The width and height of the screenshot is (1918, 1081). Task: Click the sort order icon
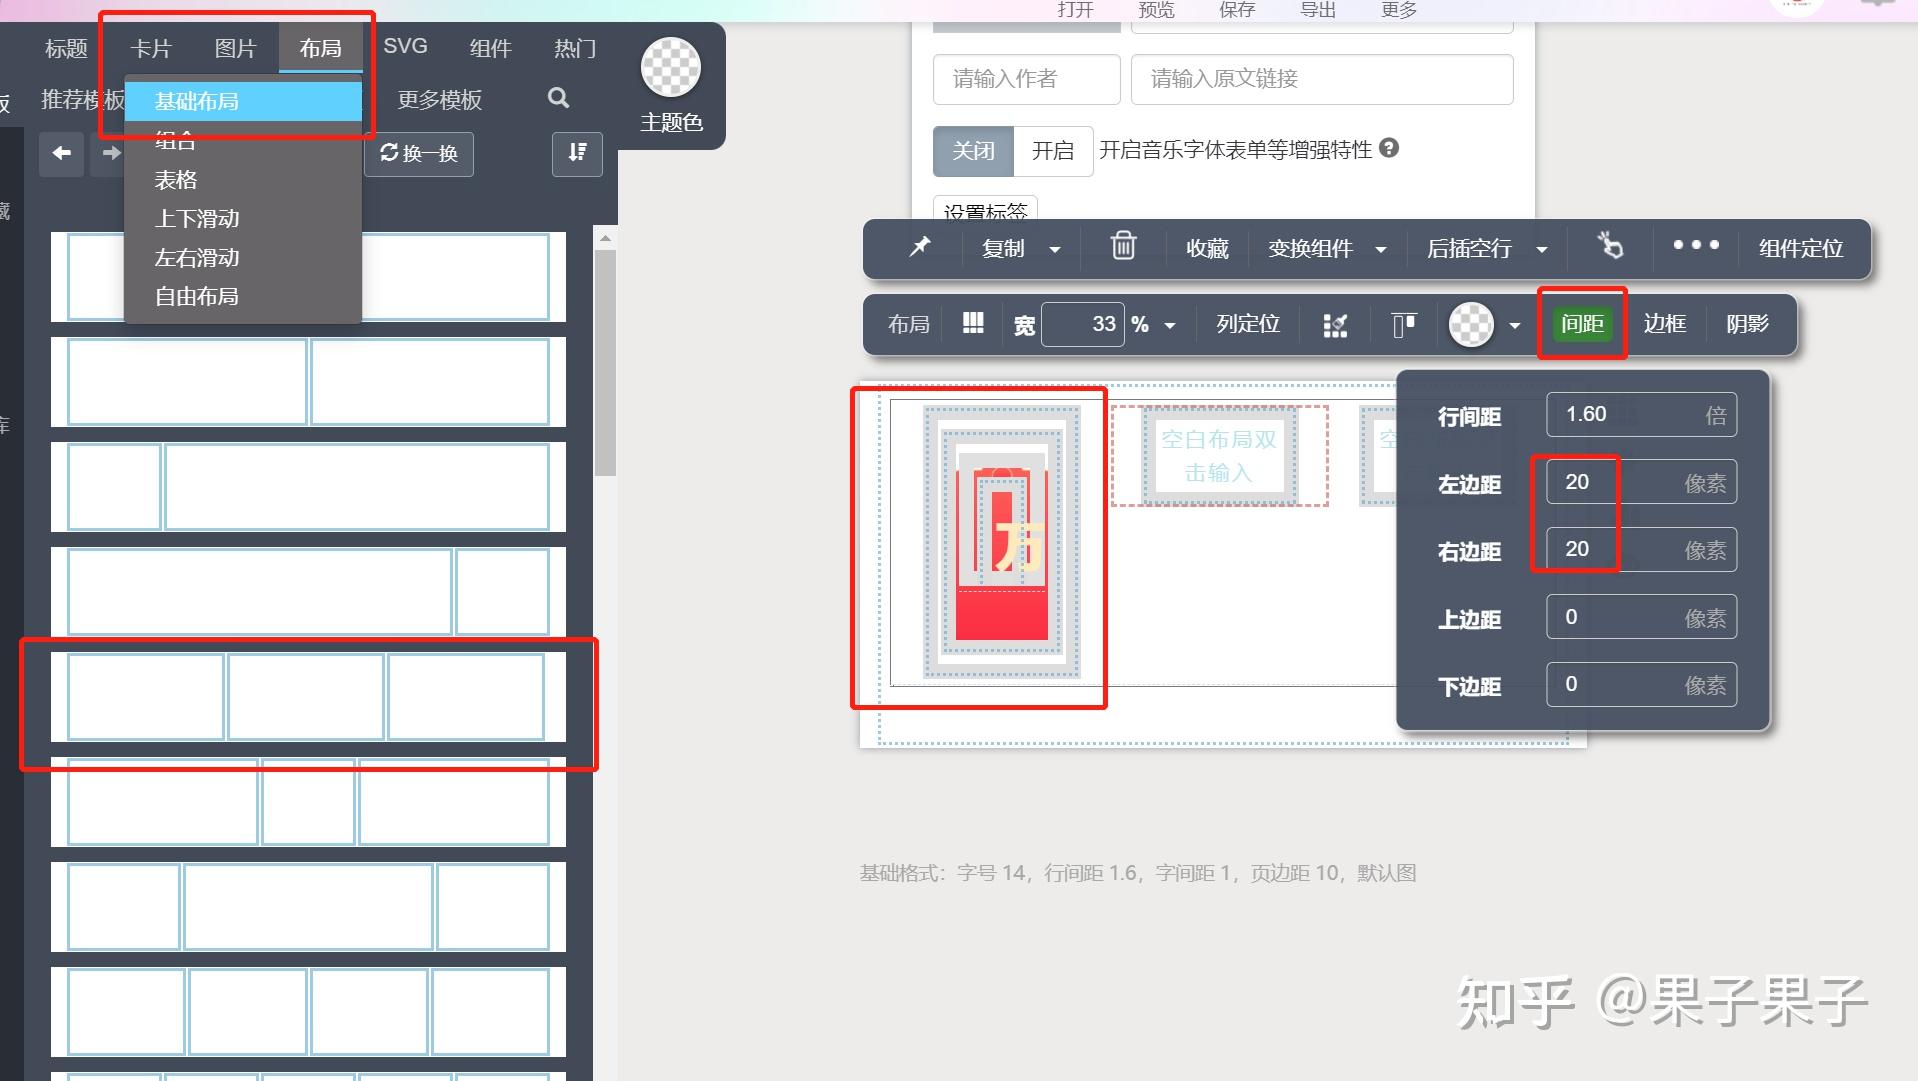point(577,153)
